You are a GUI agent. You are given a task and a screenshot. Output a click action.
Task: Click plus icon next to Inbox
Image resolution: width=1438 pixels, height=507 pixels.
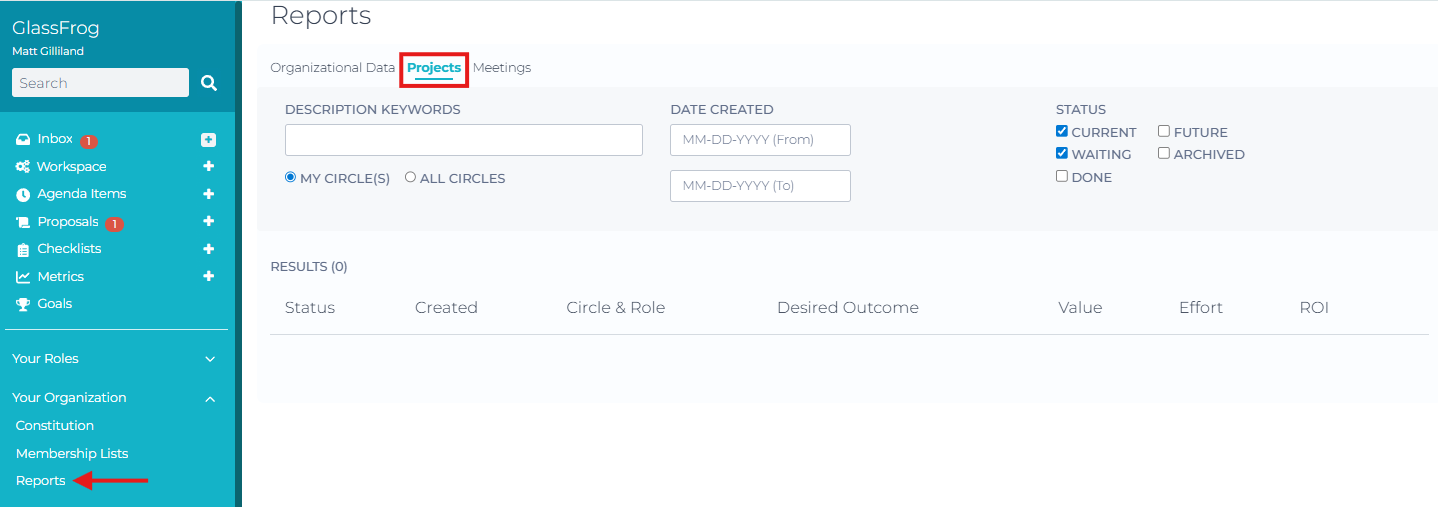coord(208,140)
